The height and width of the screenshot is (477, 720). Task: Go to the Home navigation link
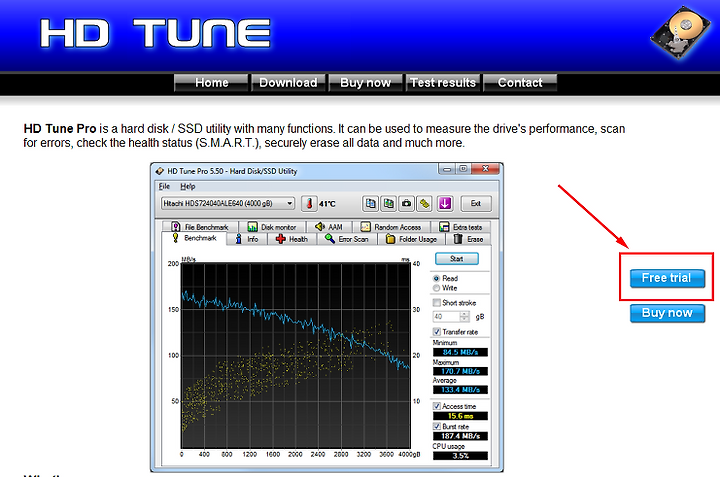211,83
